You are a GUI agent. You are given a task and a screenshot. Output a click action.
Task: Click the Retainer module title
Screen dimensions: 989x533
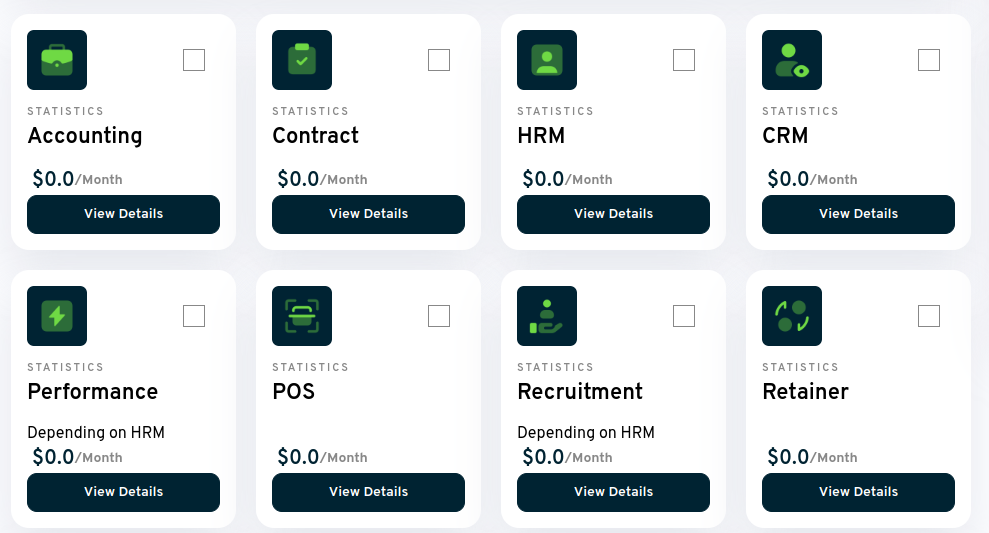point(805,391)
